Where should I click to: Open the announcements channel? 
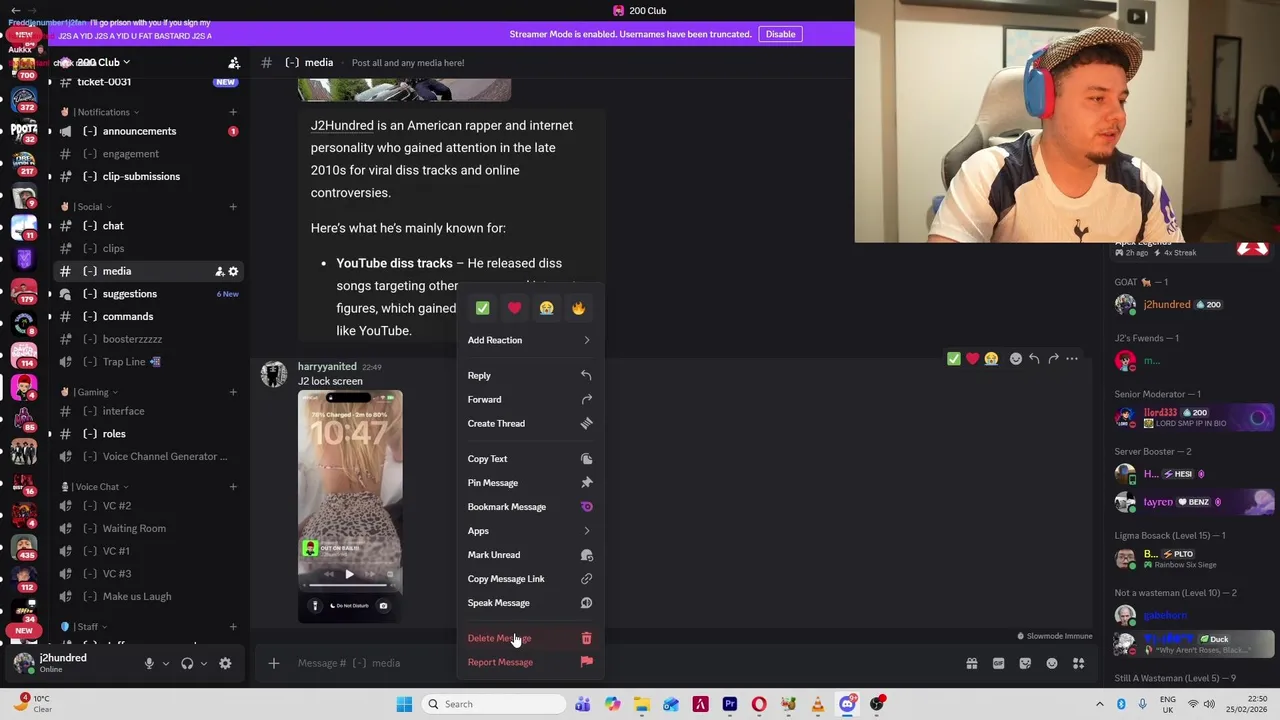(147, 131)
